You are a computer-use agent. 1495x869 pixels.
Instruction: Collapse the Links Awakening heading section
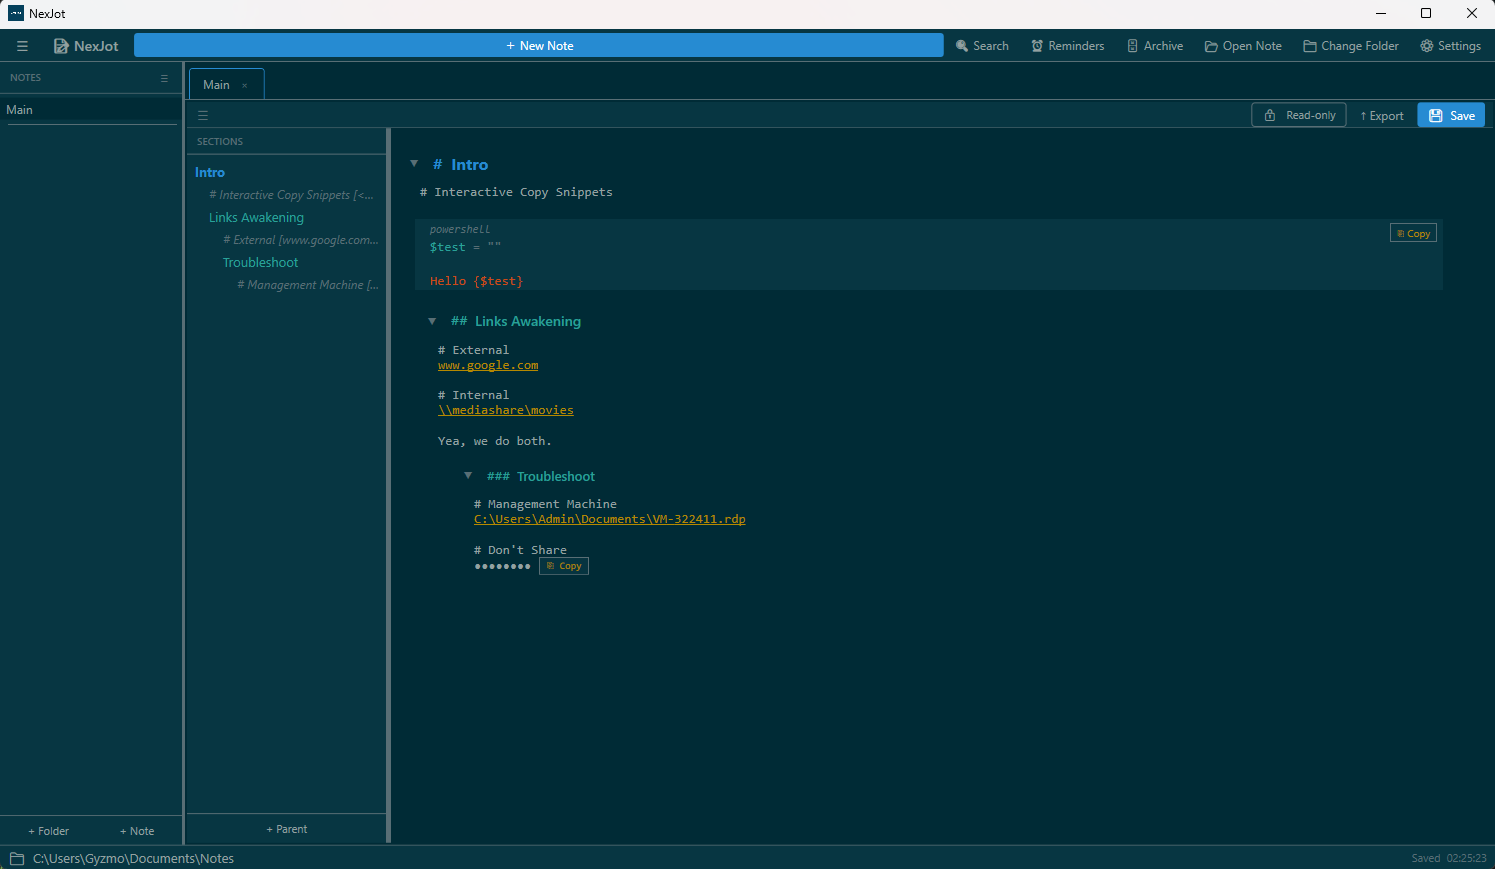pos(432,321)
